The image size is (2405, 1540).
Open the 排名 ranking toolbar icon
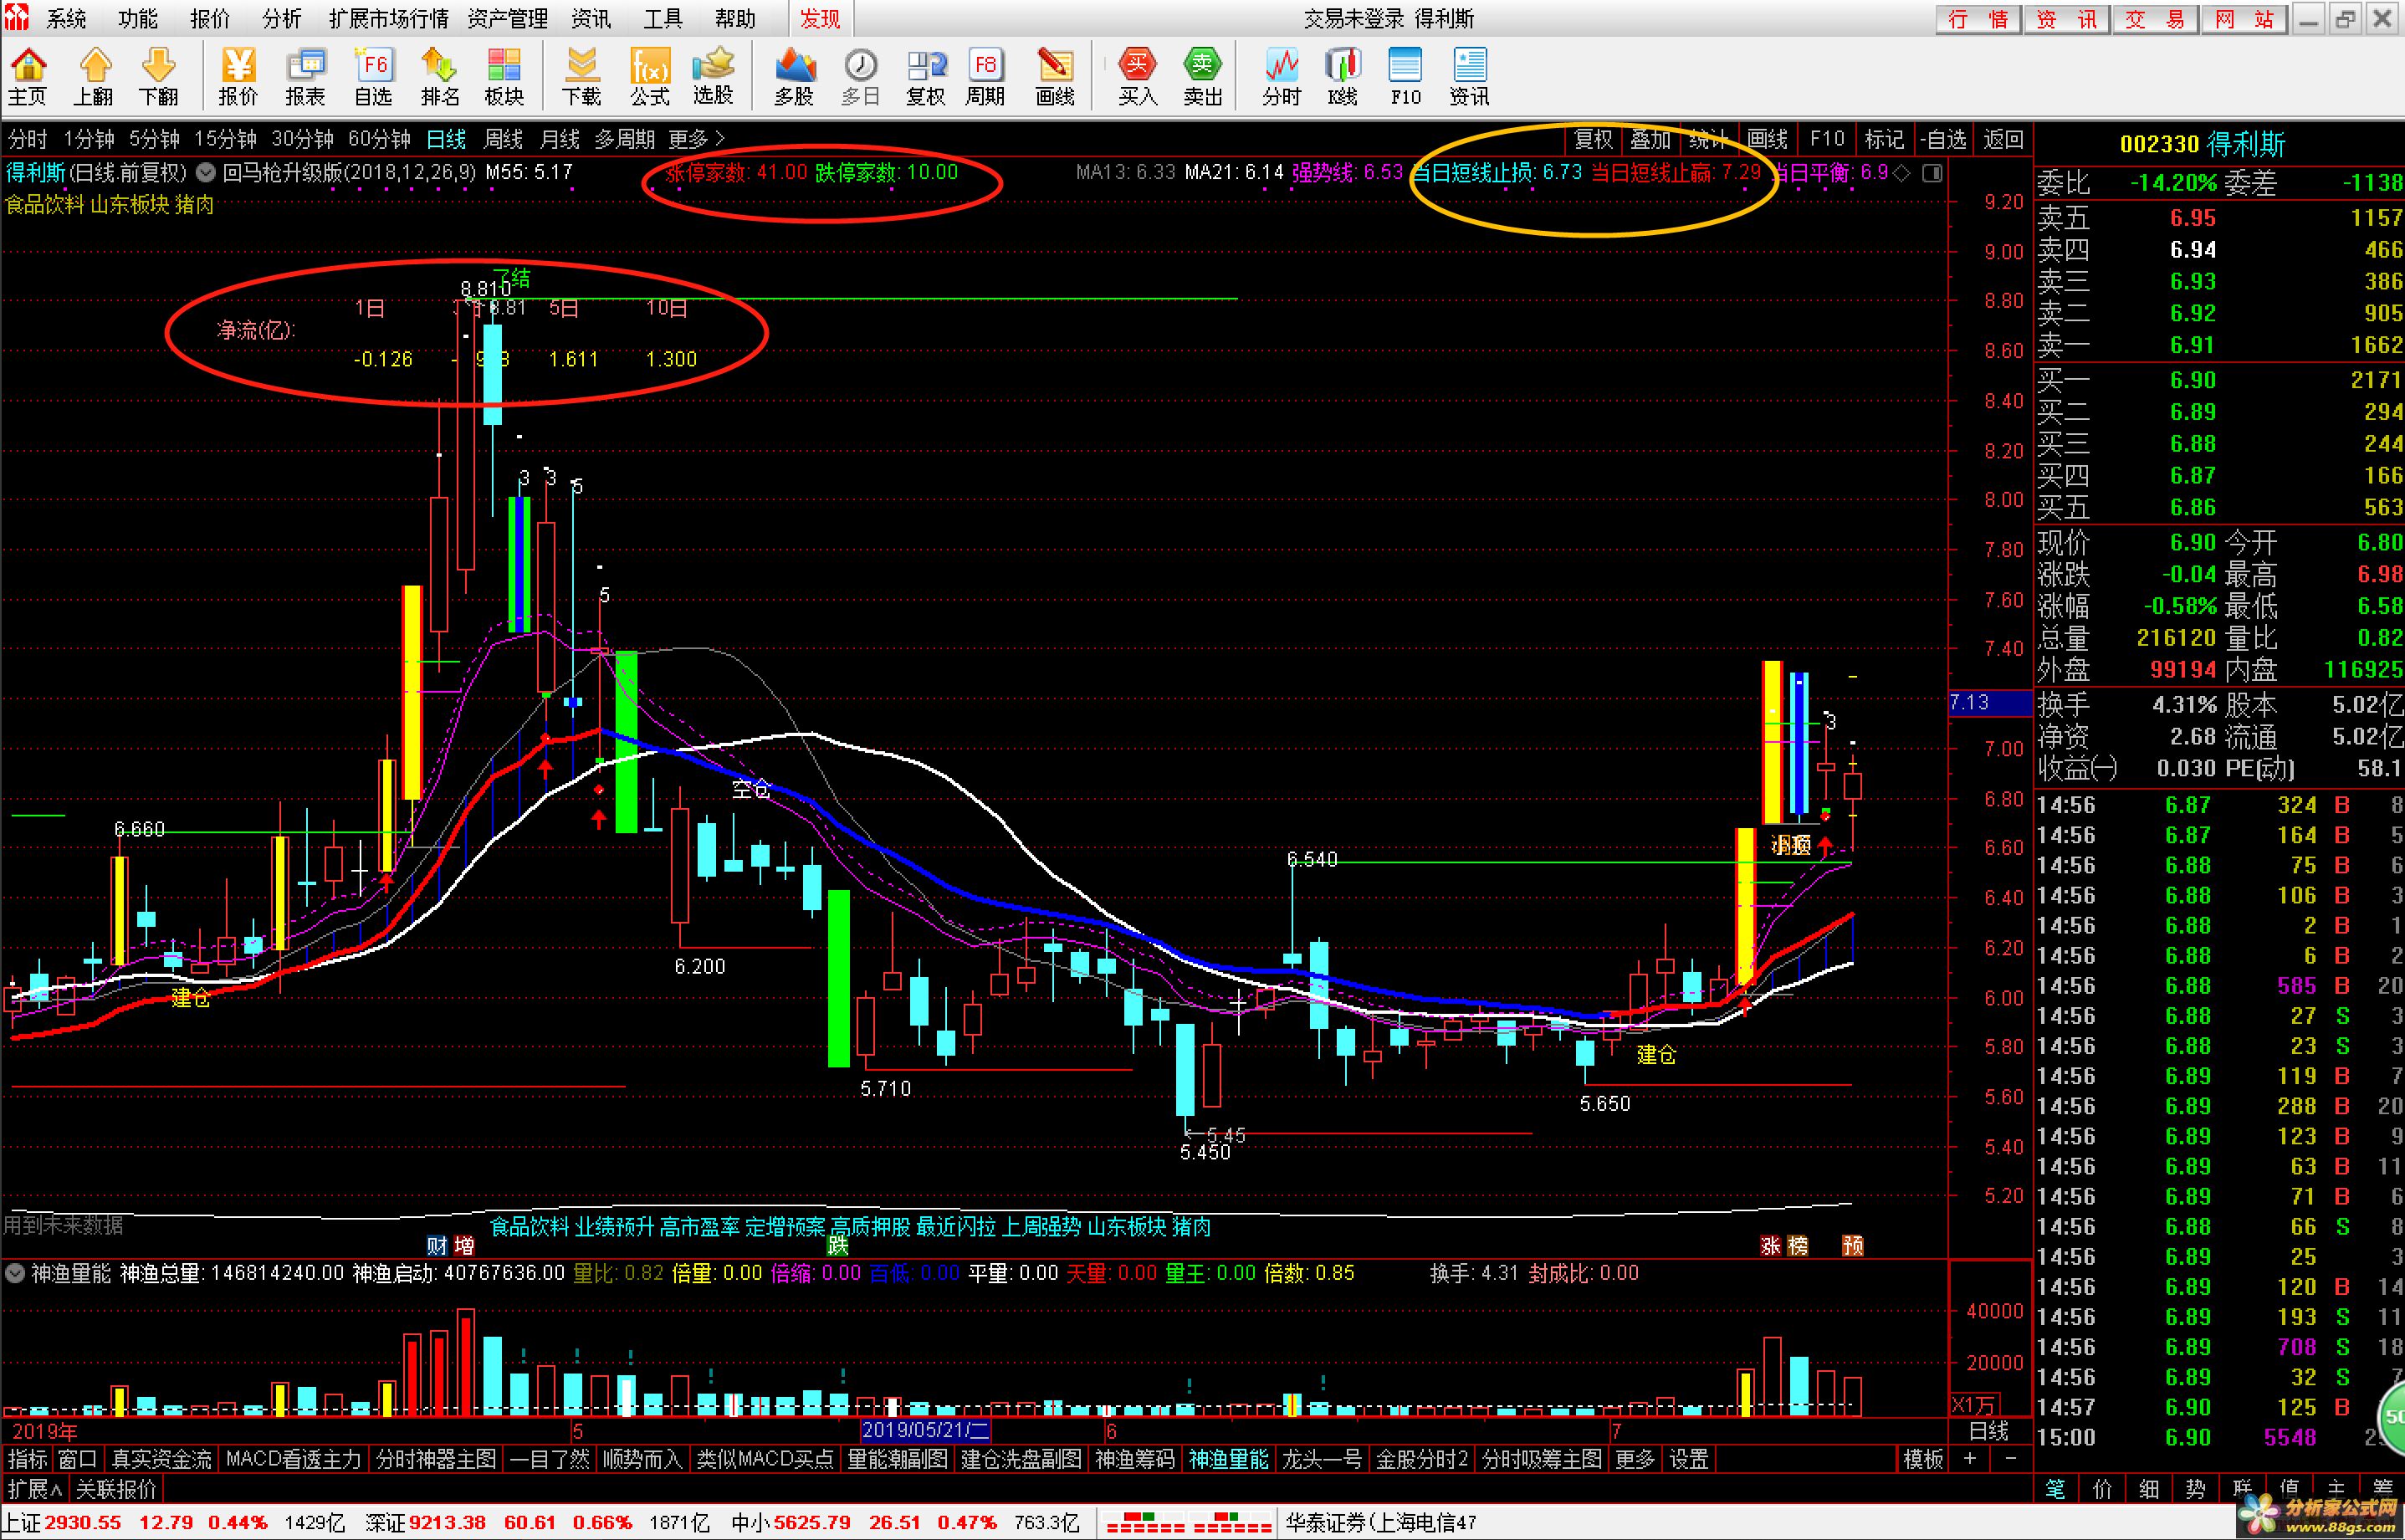[x=440, y=76]
